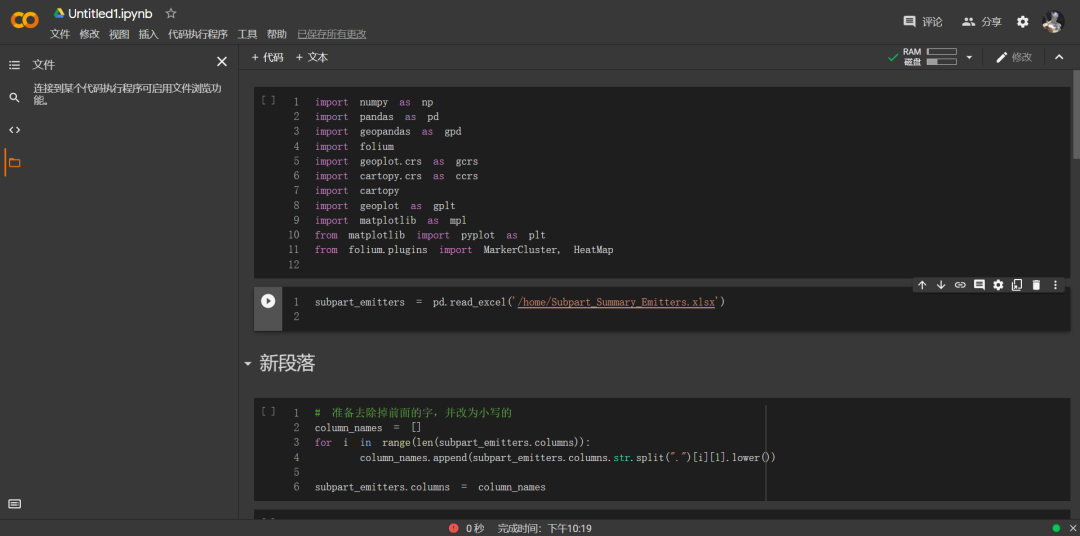Run the read_excel code cell

[268, 301]
